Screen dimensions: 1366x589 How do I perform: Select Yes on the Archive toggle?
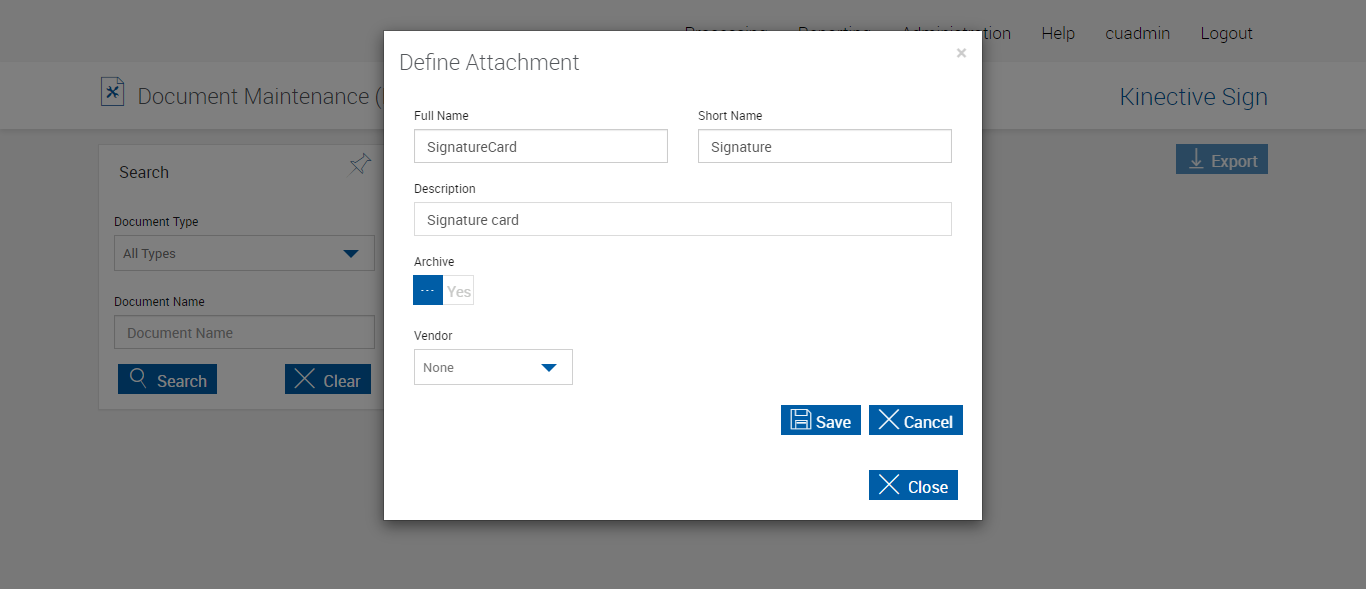coord(459,291)
